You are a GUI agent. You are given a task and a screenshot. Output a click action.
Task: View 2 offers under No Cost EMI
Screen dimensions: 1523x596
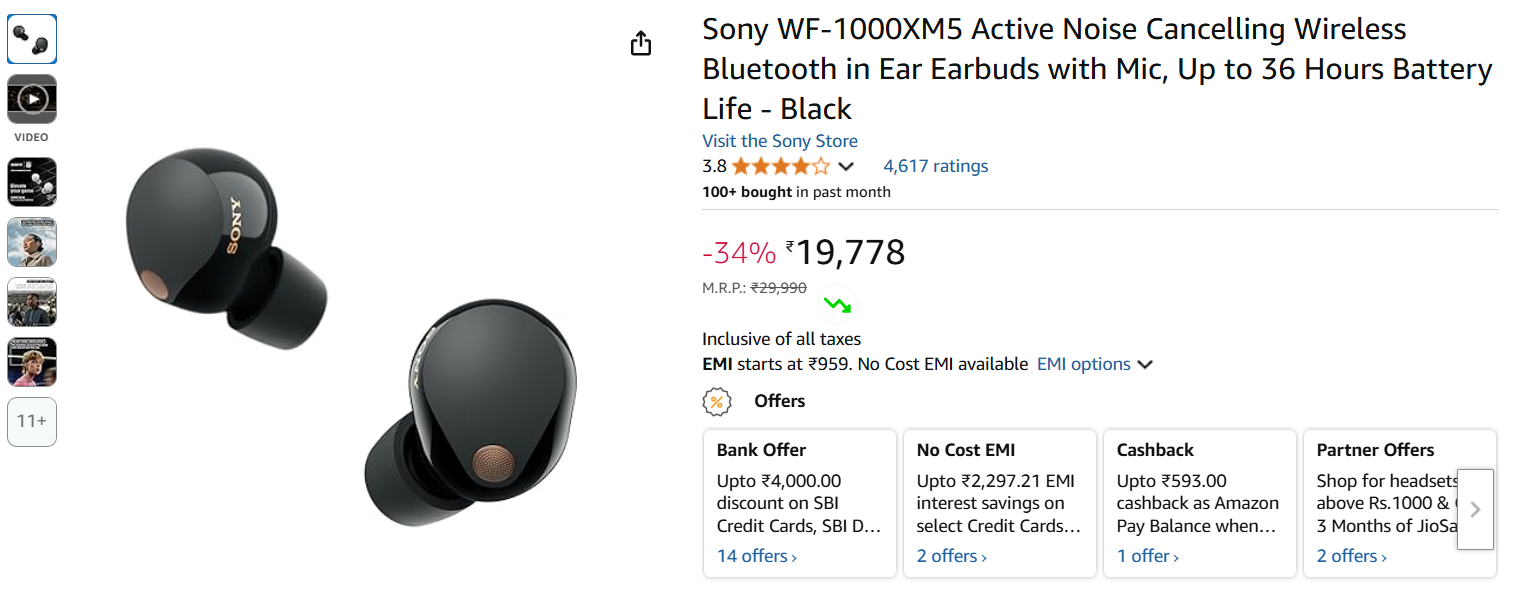951,556
